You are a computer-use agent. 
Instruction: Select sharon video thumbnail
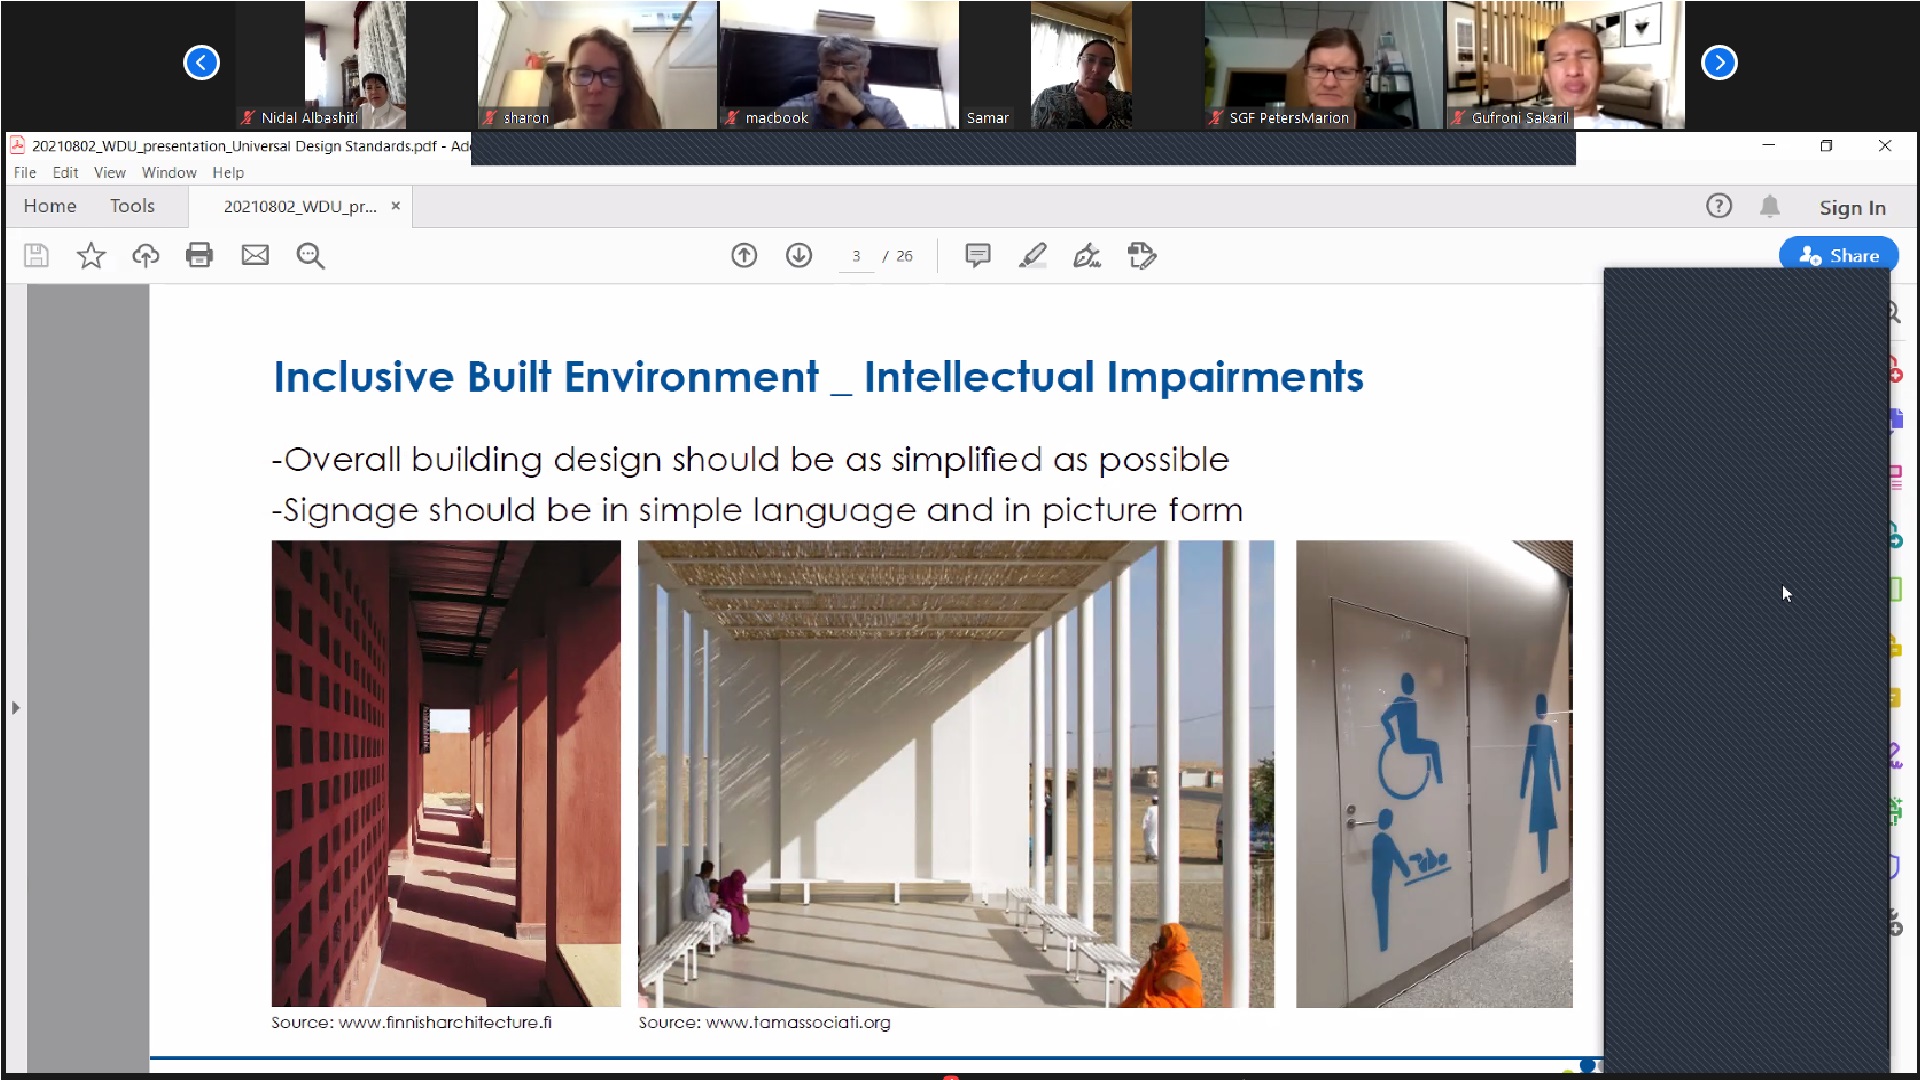597,65
